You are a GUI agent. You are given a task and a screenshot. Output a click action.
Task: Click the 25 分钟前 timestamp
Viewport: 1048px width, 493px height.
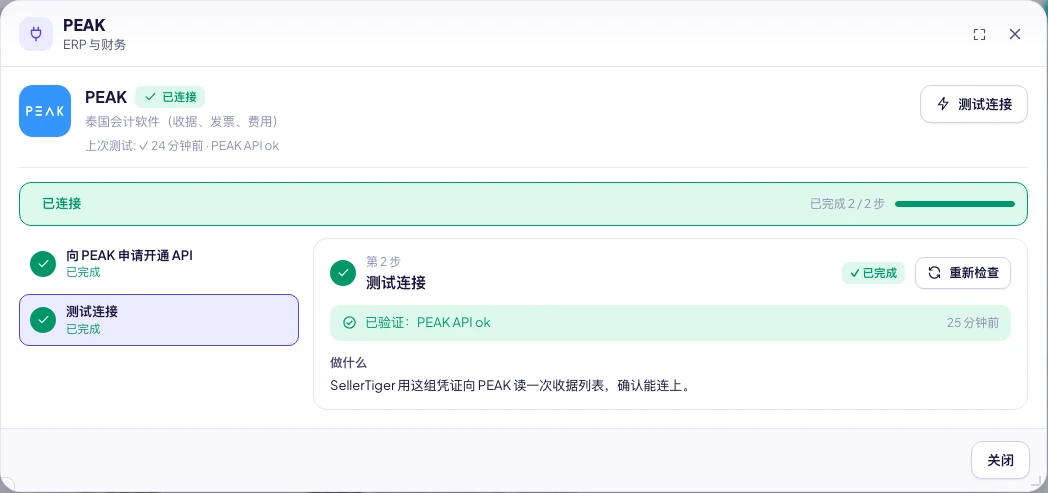pos(972,323)
